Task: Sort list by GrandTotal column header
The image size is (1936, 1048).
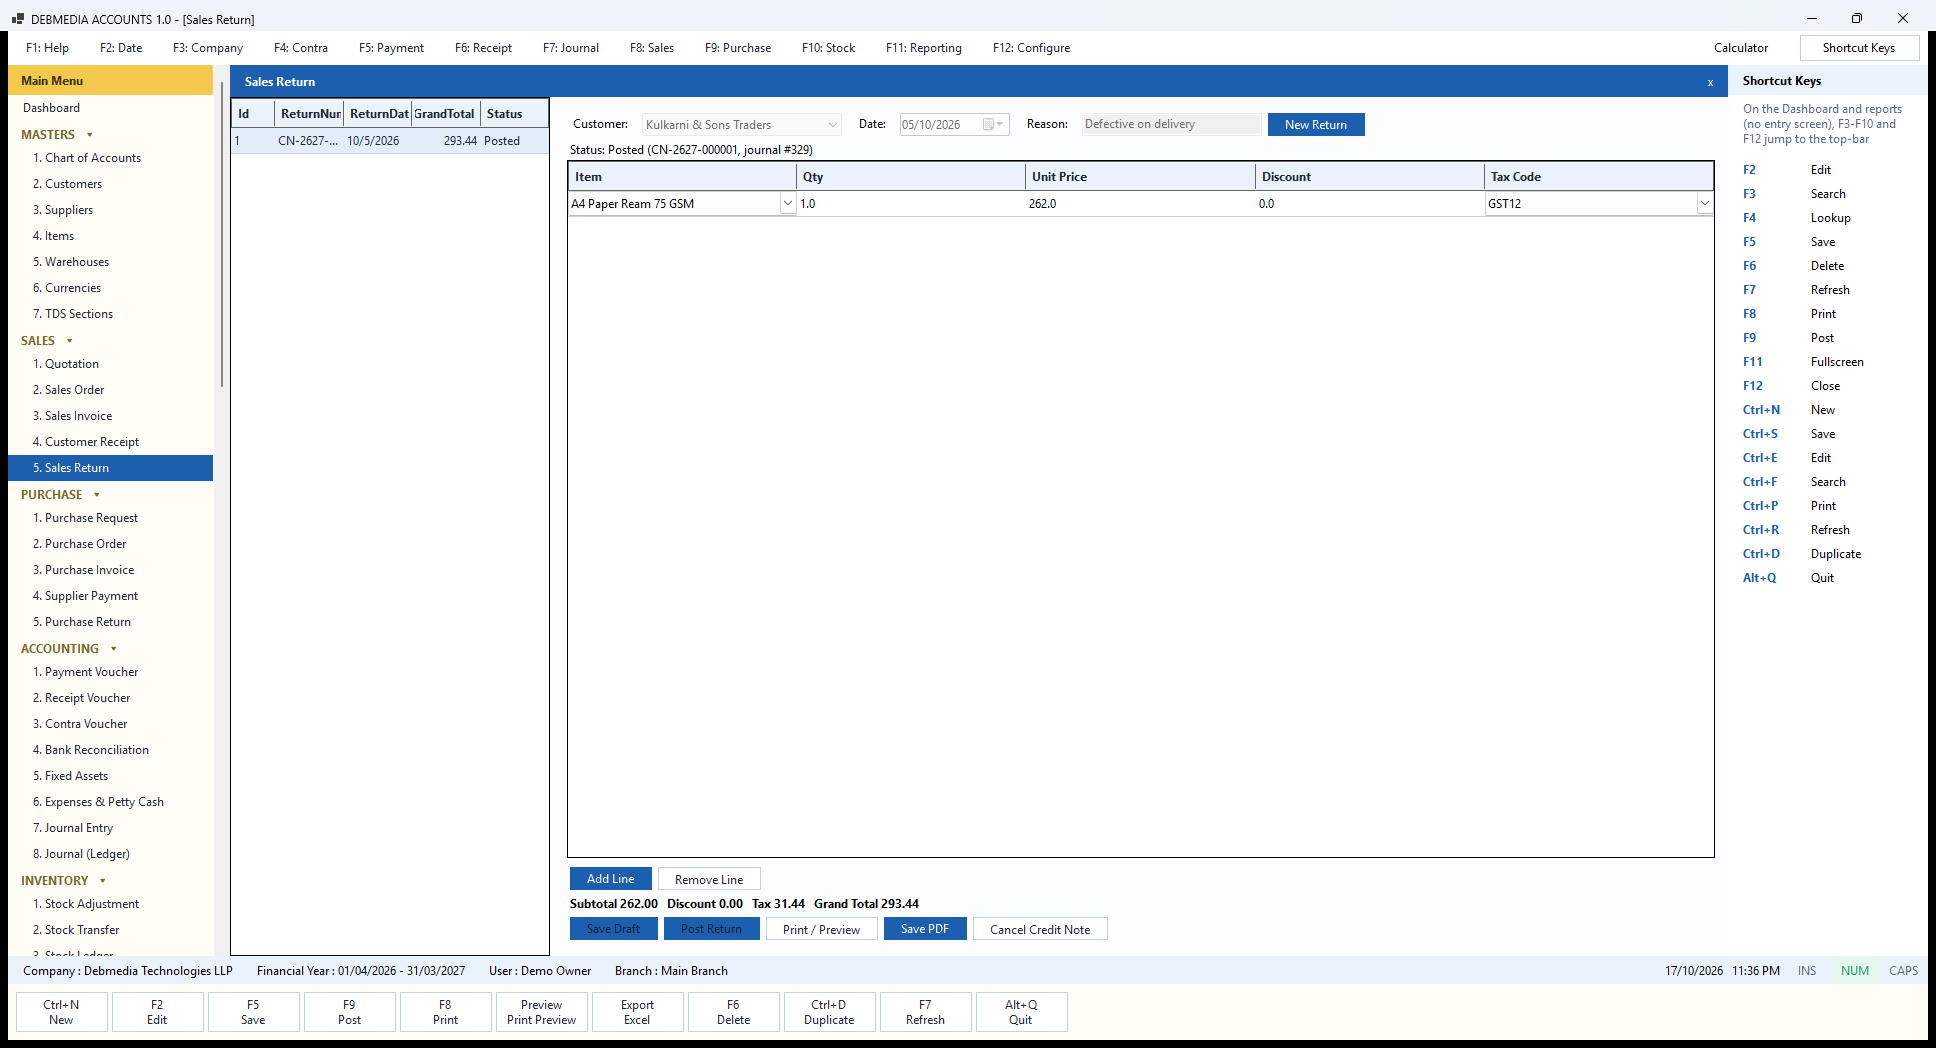Action: coord(445,114)
